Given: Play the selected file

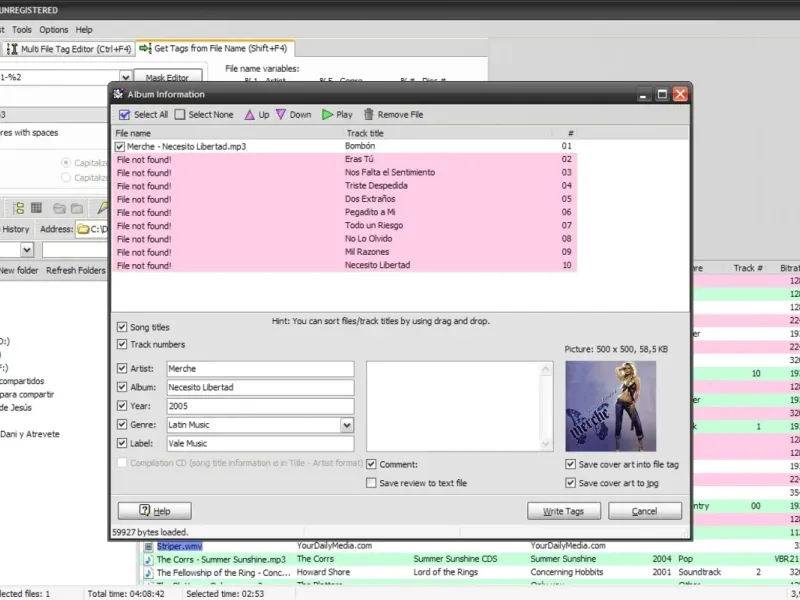Looking at the screenshot, I should pos(327,115).
